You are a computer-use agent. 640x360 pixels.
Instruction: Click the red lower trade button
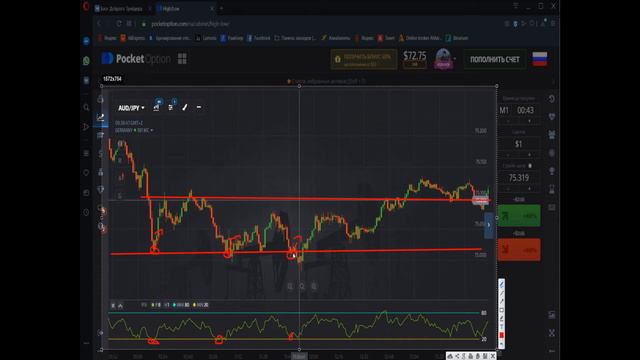point(519,249)
